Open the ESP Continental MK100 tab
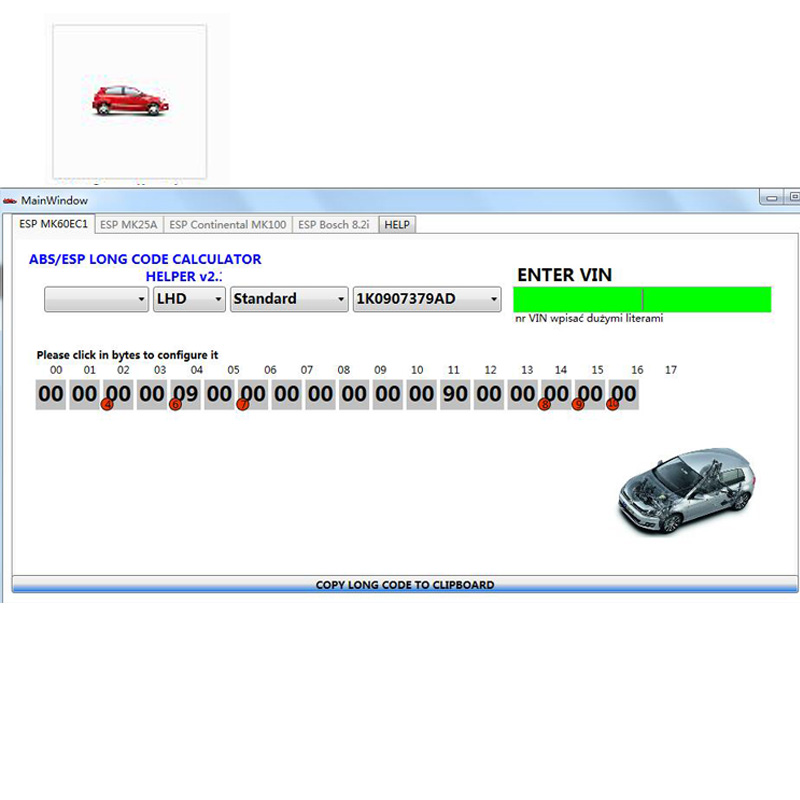The width and height of the screenshot is (800, 800). [227, 225]
